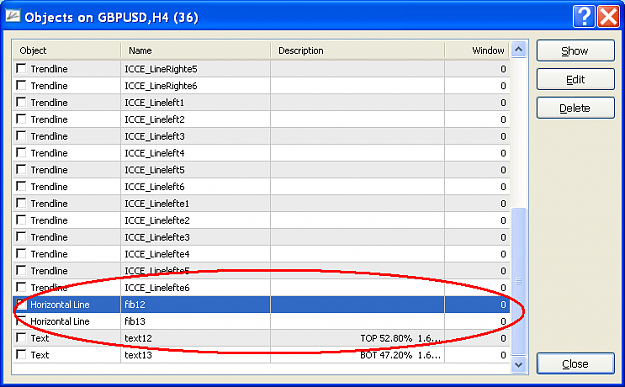Open the Edit object dialog button
The height and width of the screenshot is (387, 625).
[575, 79]
